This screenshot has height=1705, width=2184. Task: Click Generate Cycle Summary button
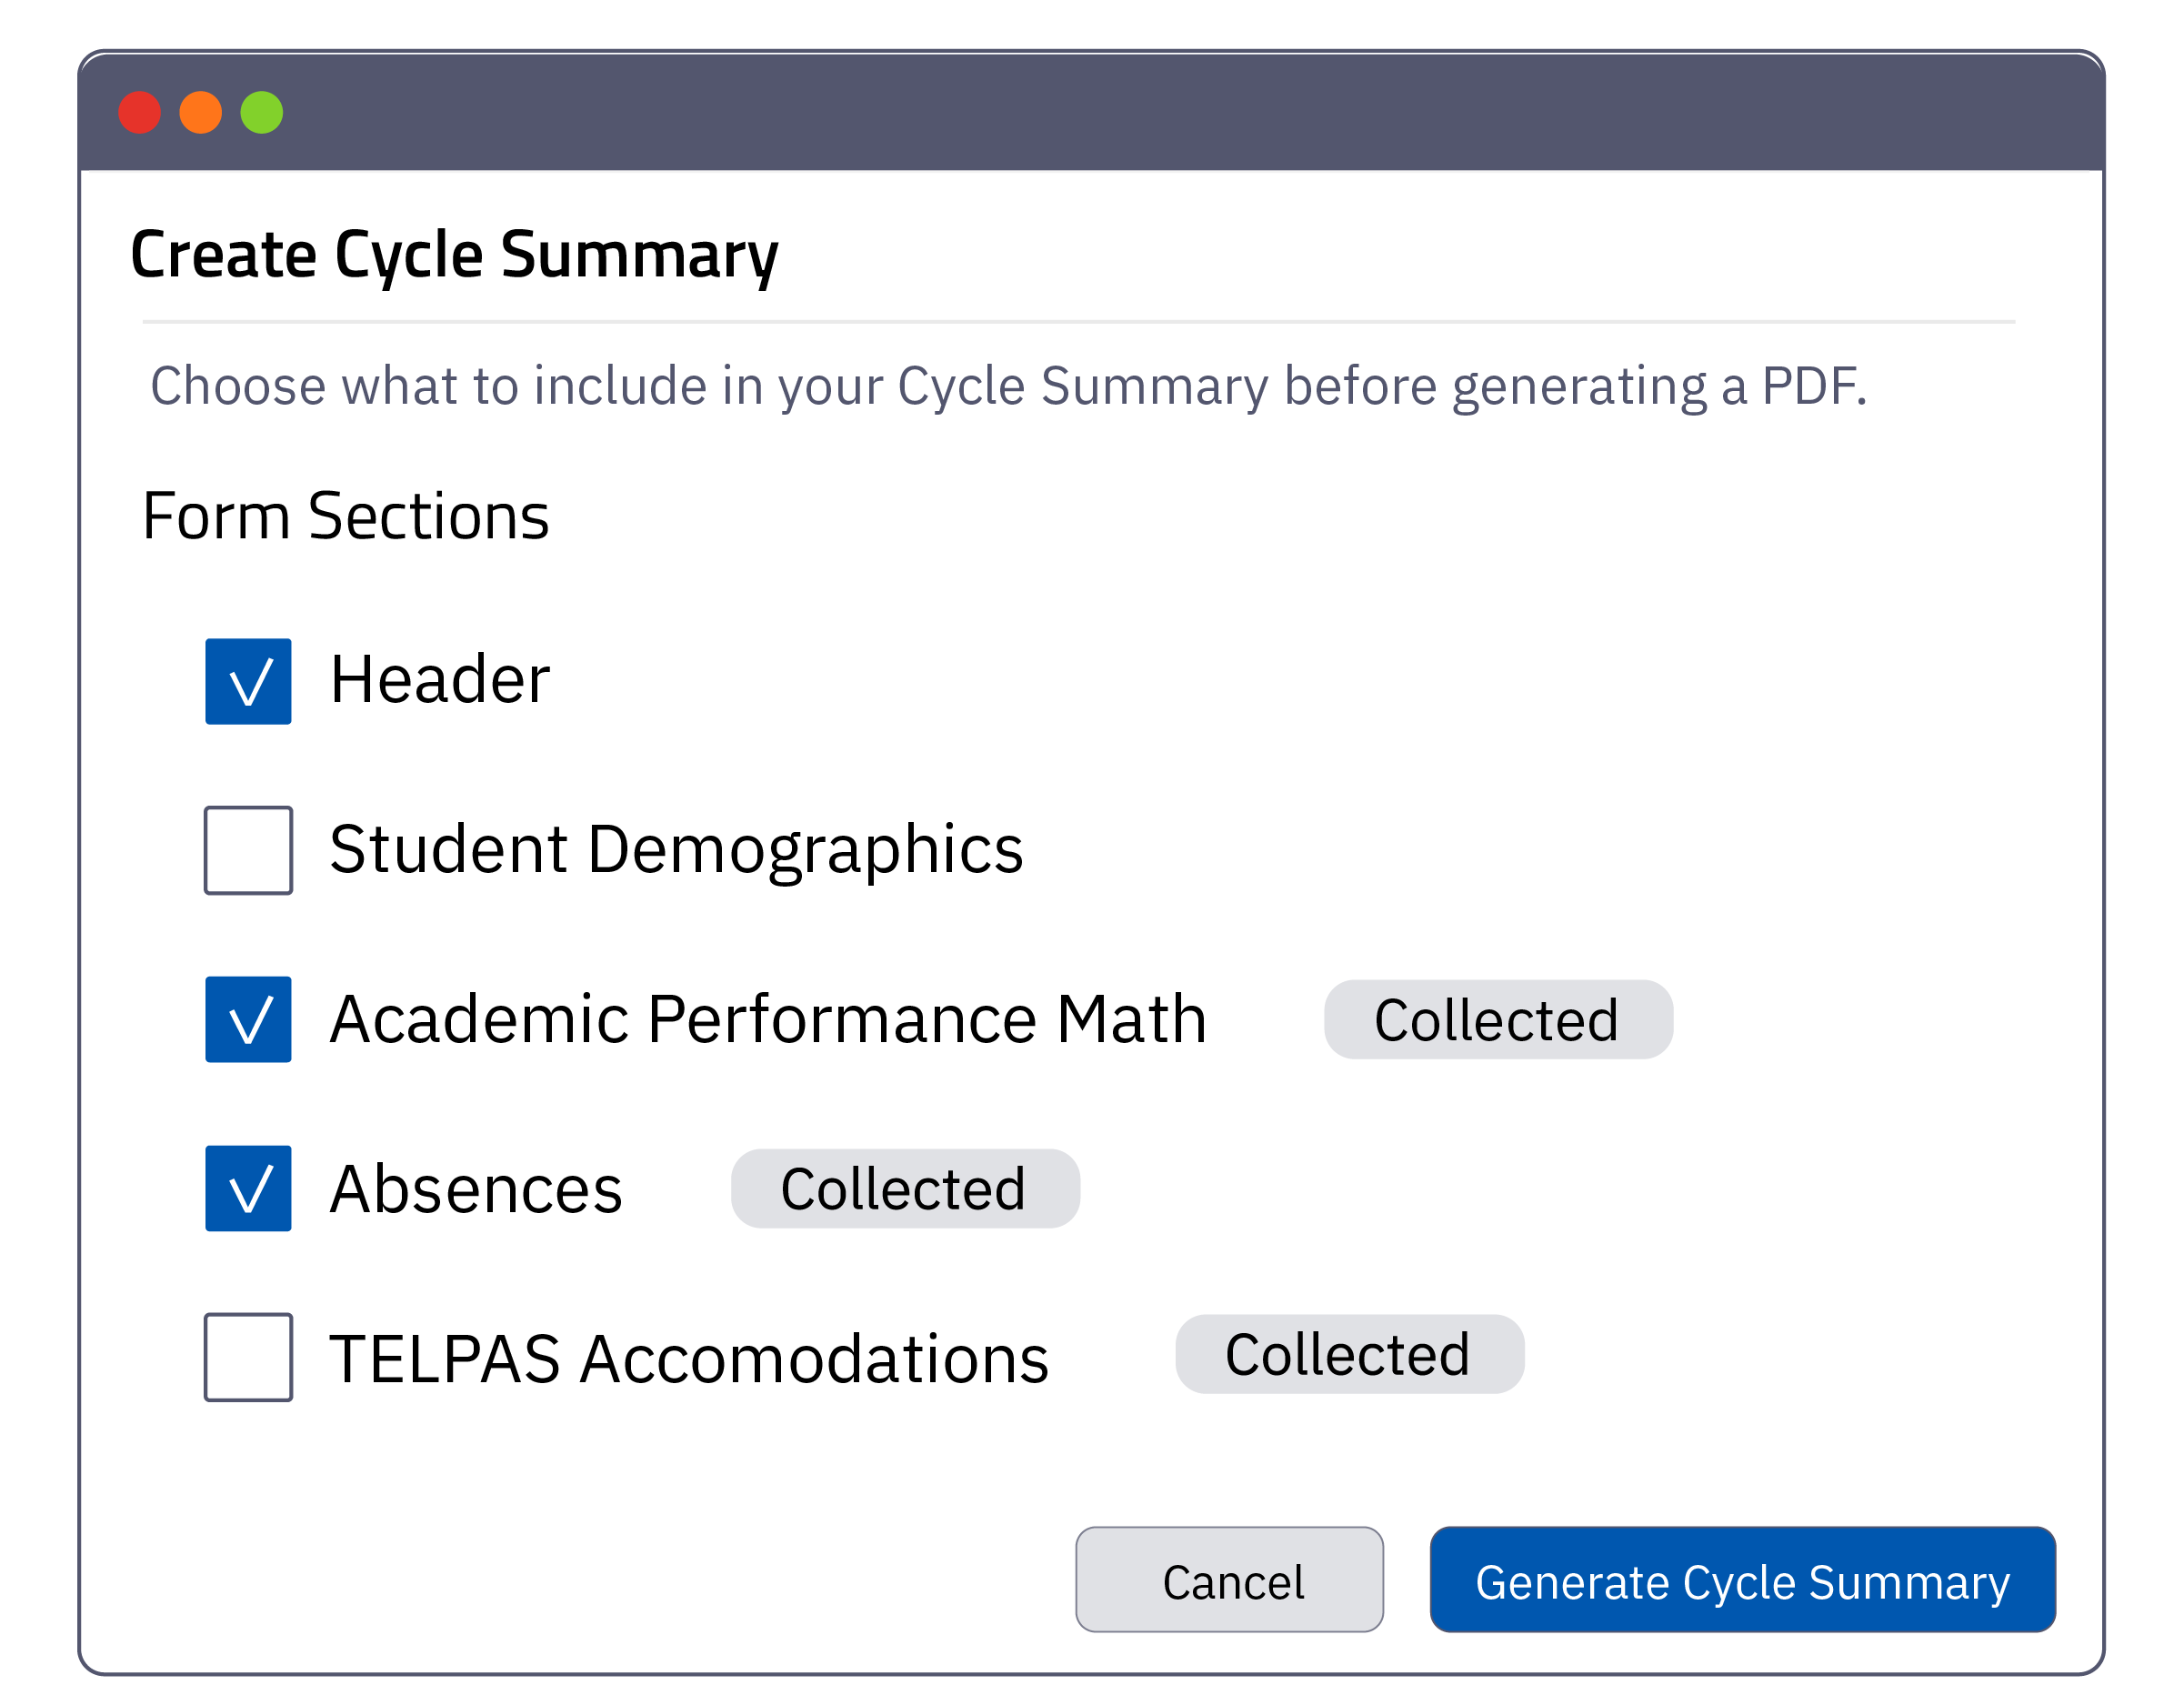(x=1742, y=1581)
